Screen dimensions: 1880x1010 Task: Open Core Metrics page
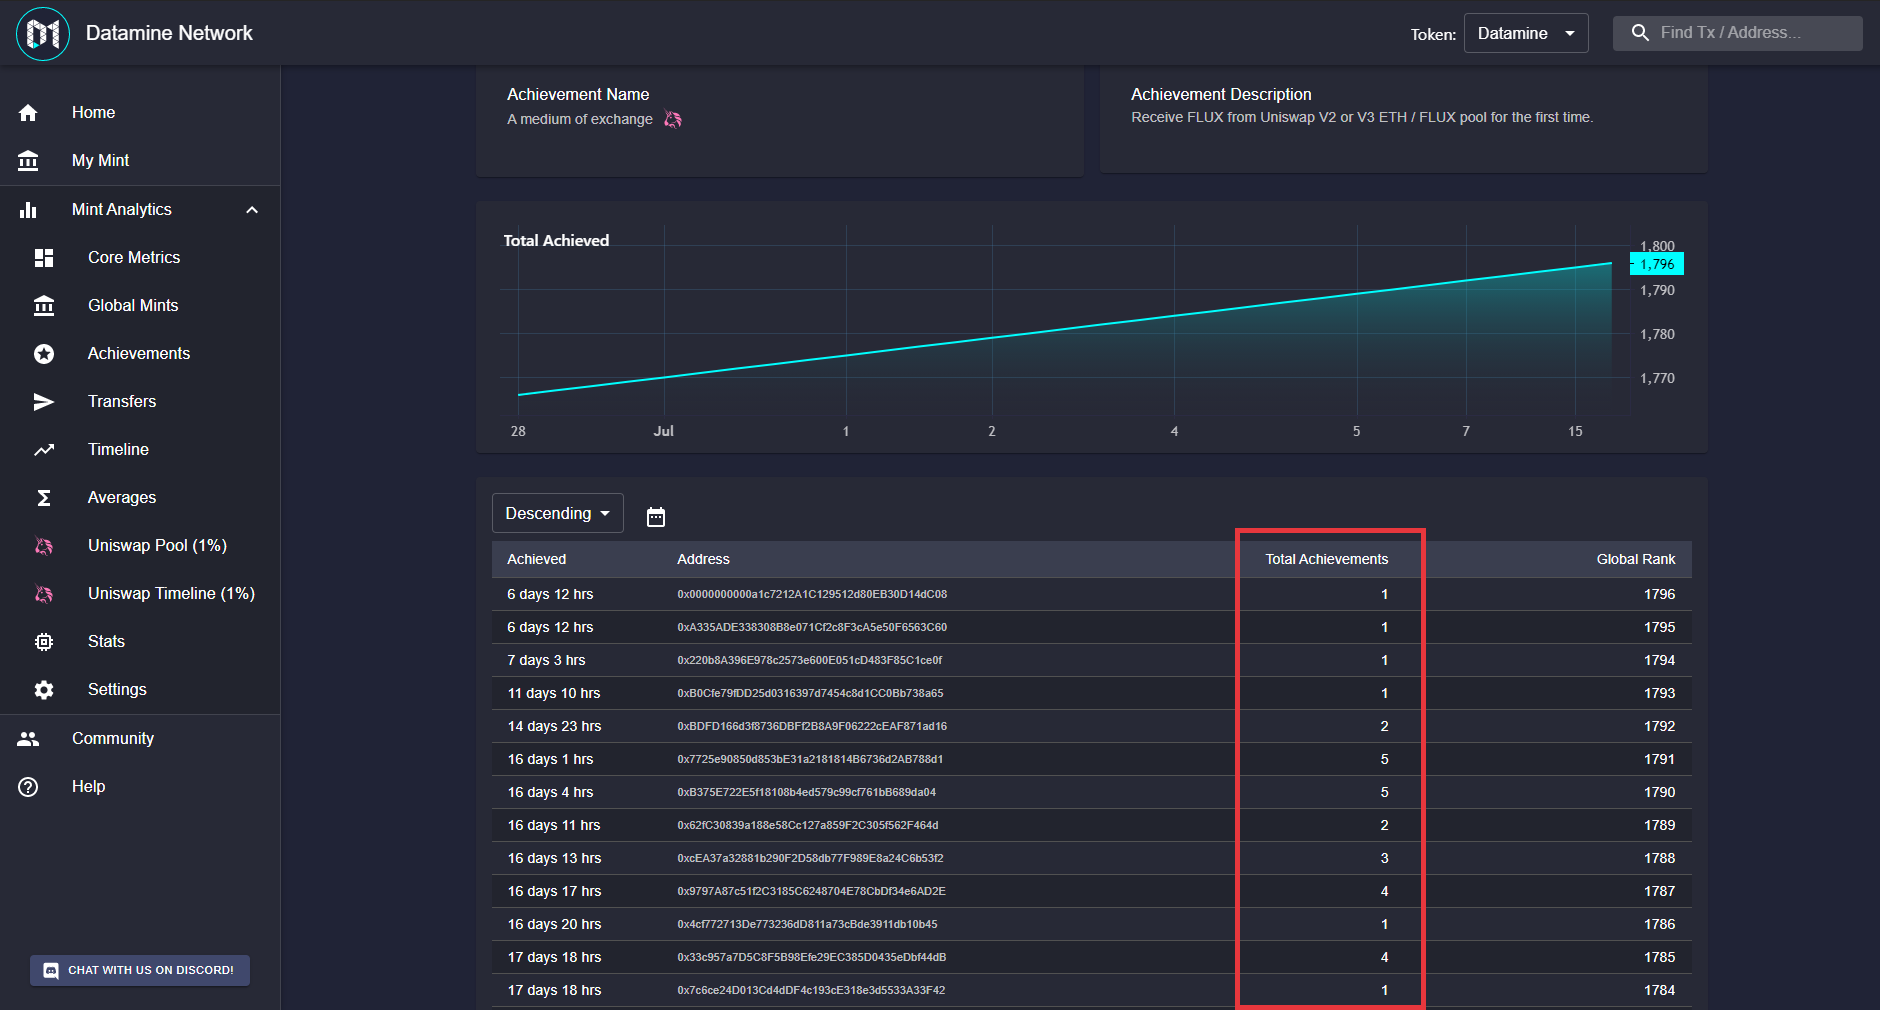click(140, 258)
